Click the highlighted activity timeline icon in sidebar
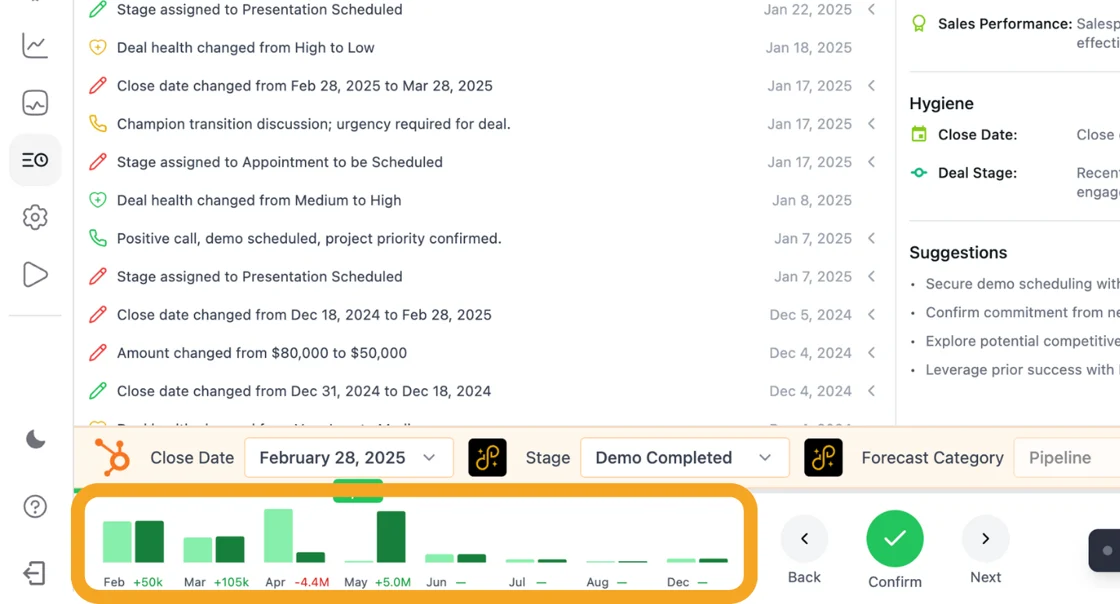Viewport: 1120px width, 604px height. coord(34,160)
